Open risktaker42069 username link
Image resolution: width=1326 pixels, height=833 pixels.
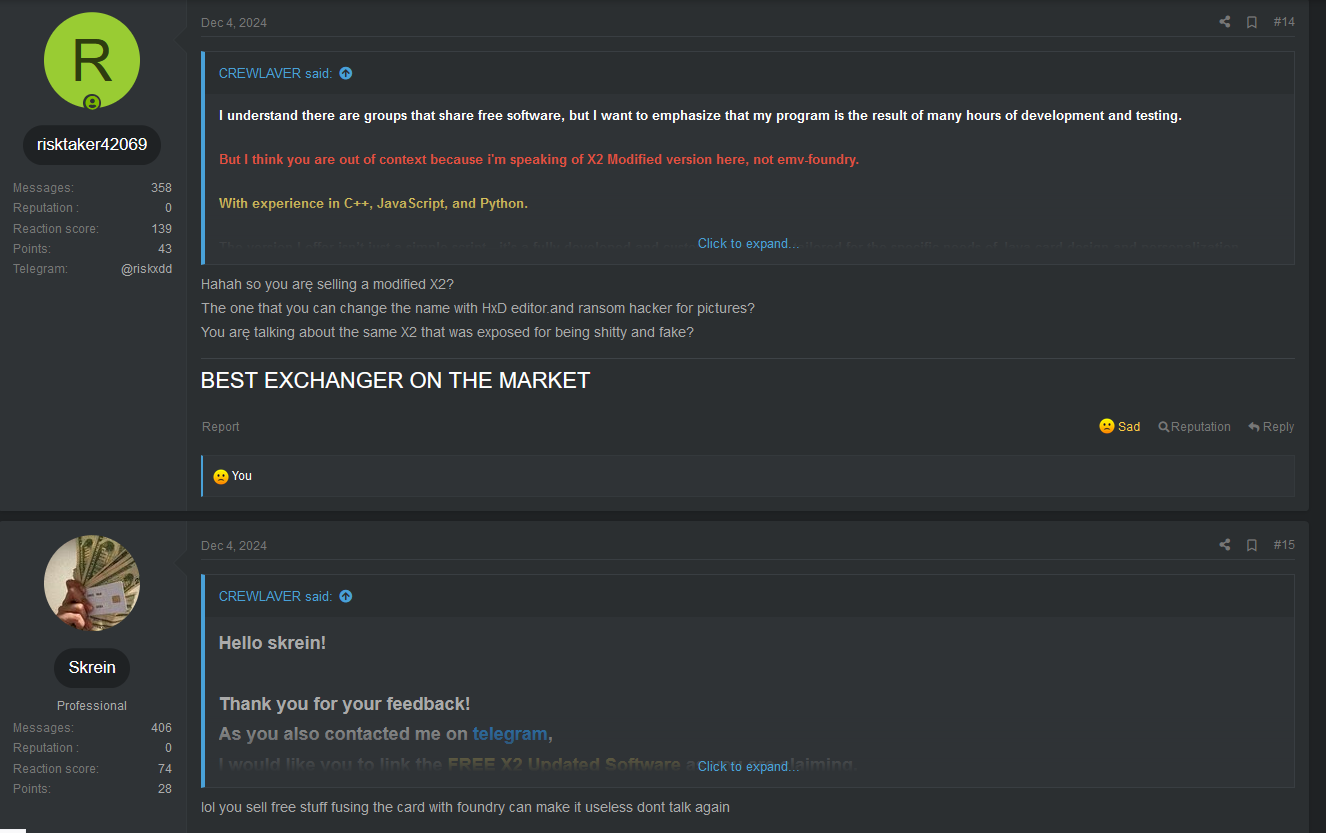click(92, 144)
